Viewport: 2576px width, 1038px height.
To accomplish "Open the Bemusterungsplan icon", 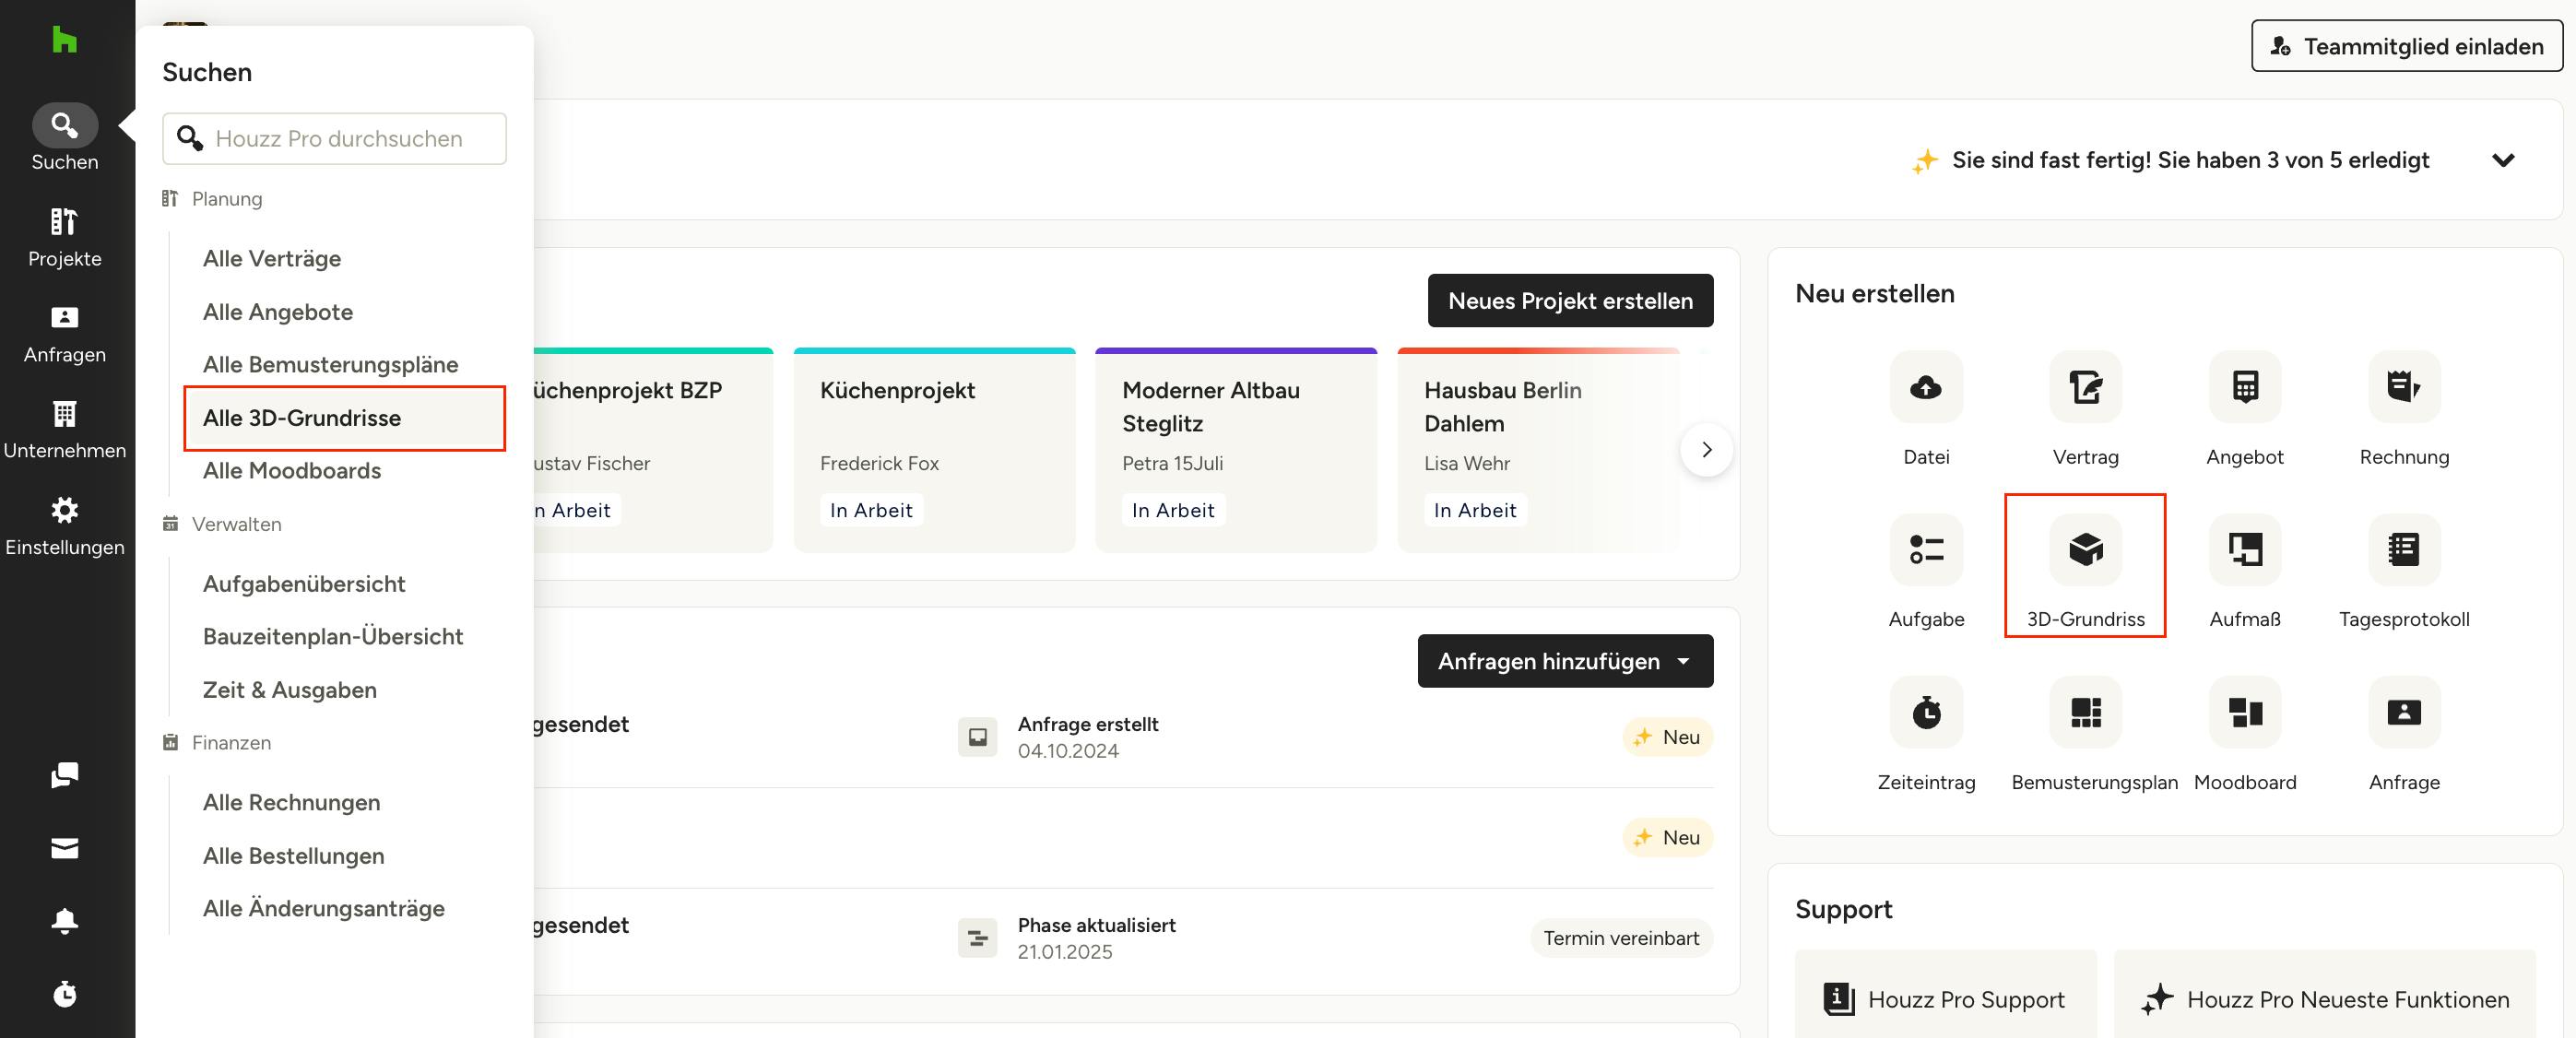I will coord(2085,712).
